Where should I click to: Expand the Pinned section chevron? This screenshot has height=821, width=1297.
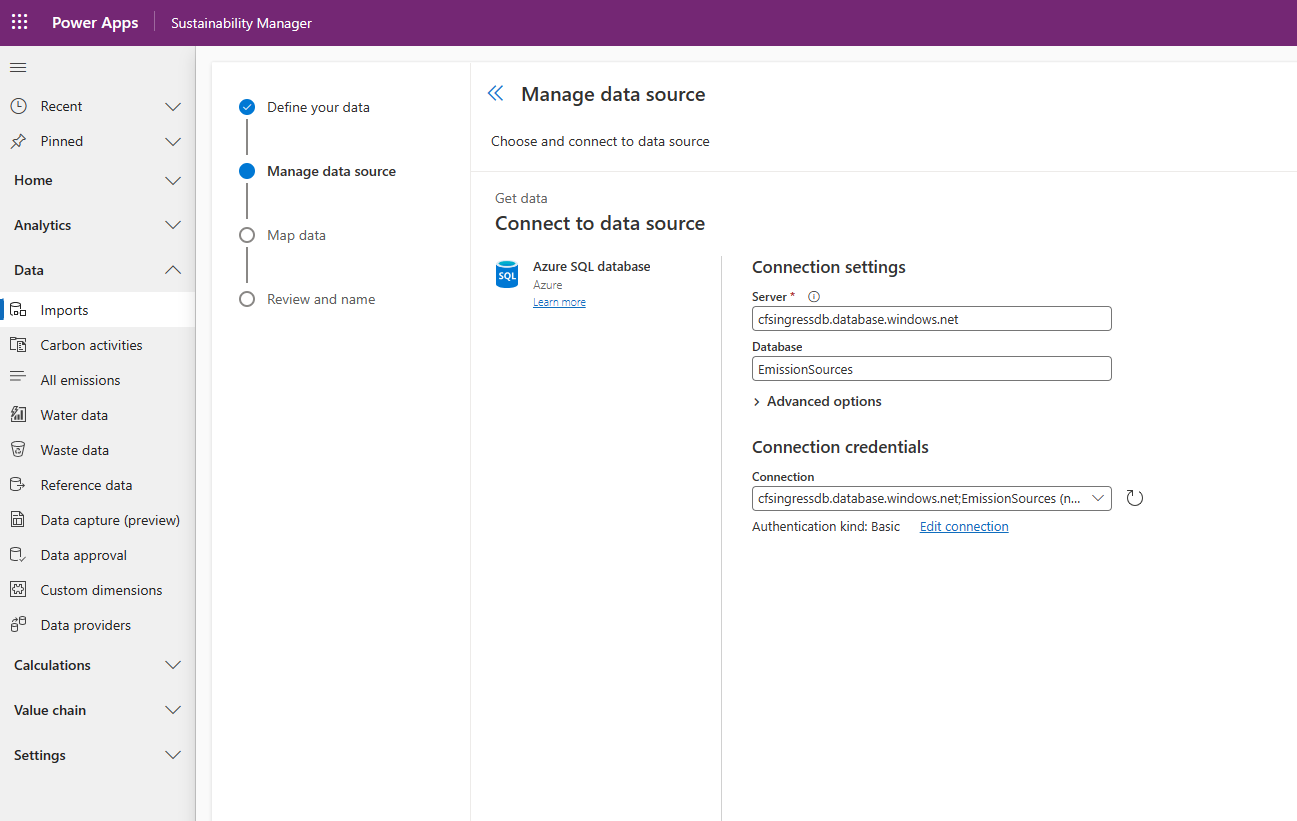(173, 141)
